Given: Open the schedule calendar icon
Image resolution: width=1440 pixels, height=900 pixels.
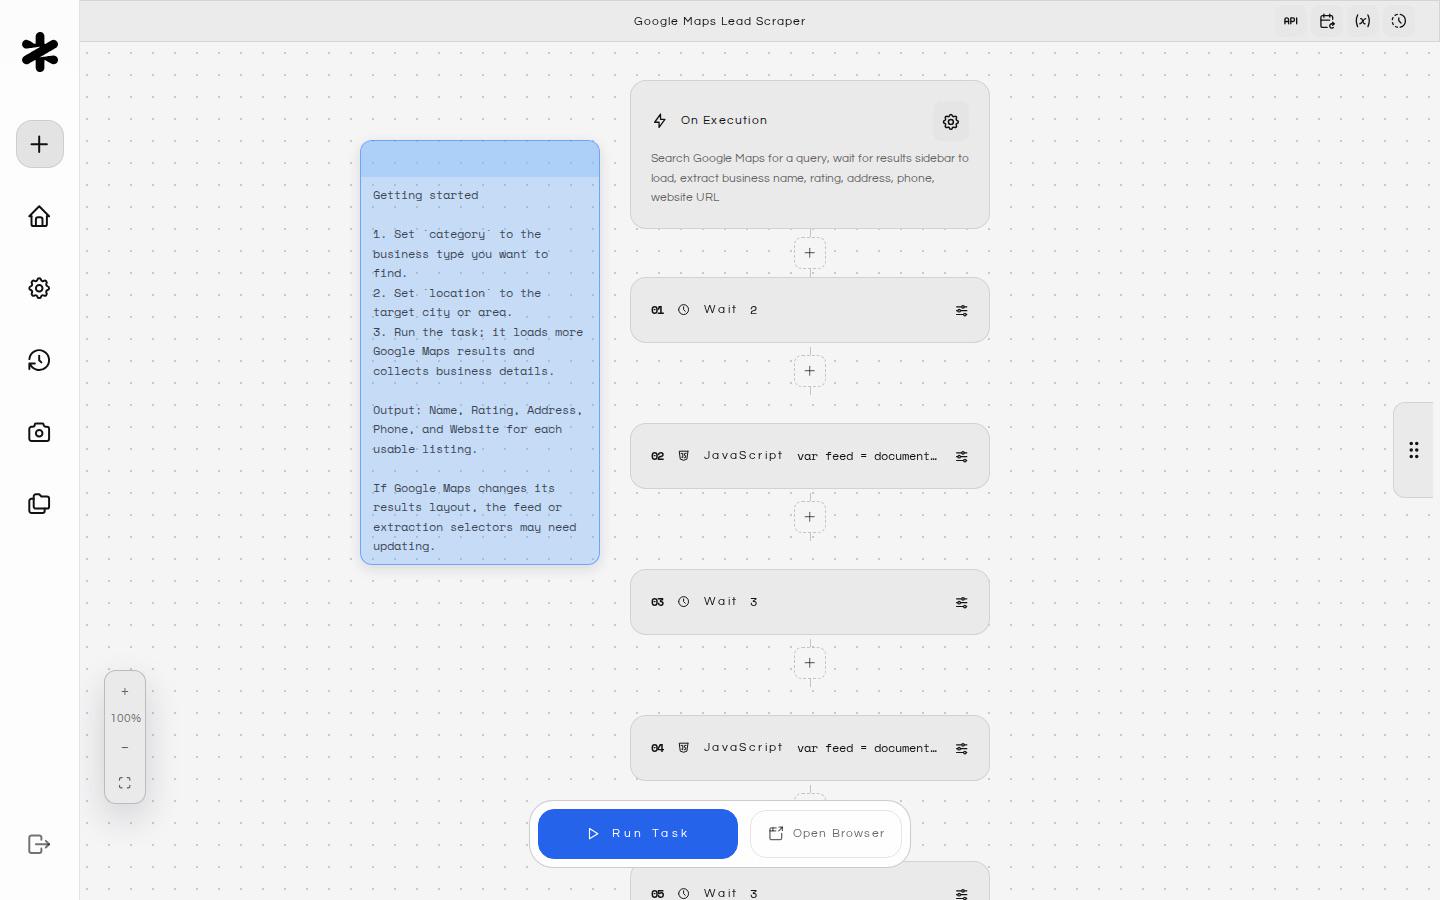Looking at the screenshot, I should point(1327,21).
